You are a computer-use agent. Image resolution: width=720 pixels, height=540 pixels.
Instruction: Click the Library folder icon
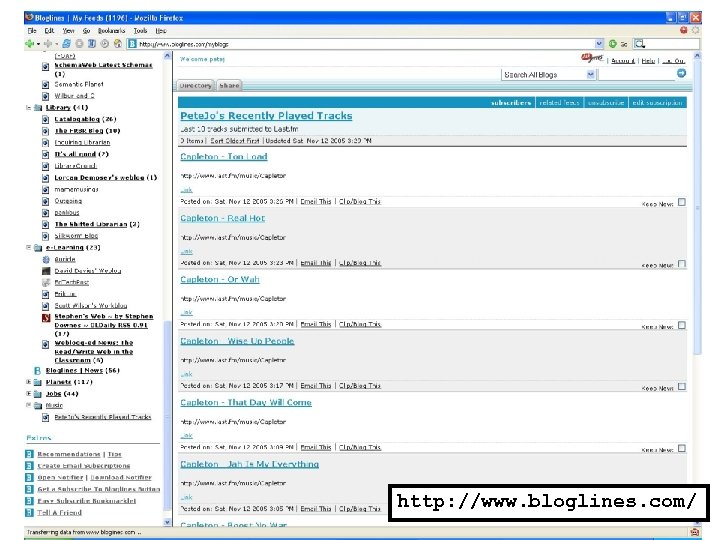(x=38, y=107)
